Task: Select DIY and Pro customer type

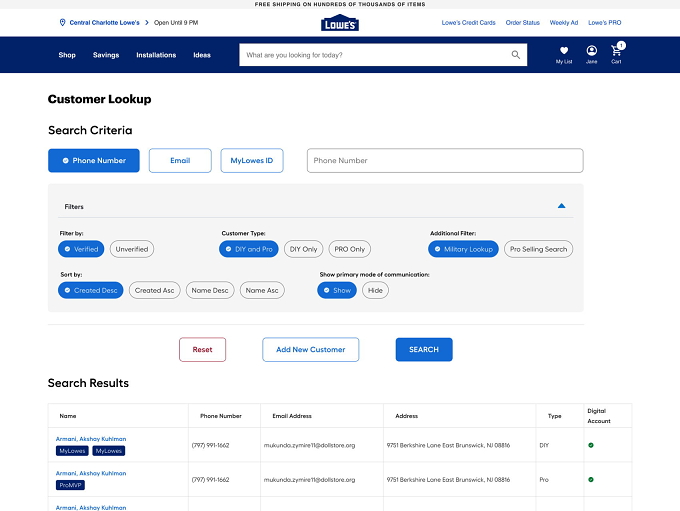Action: tap(248, 249)
